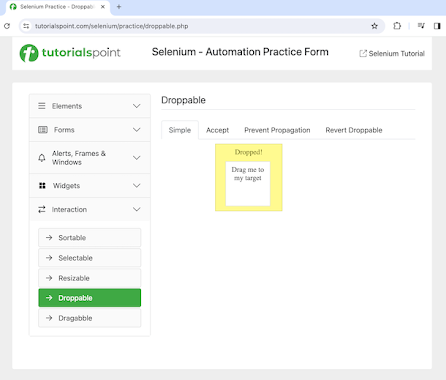Expand Alerts, Frames & Windows chevron
This screenshot has width=446, height=380.
pos(137,158)
